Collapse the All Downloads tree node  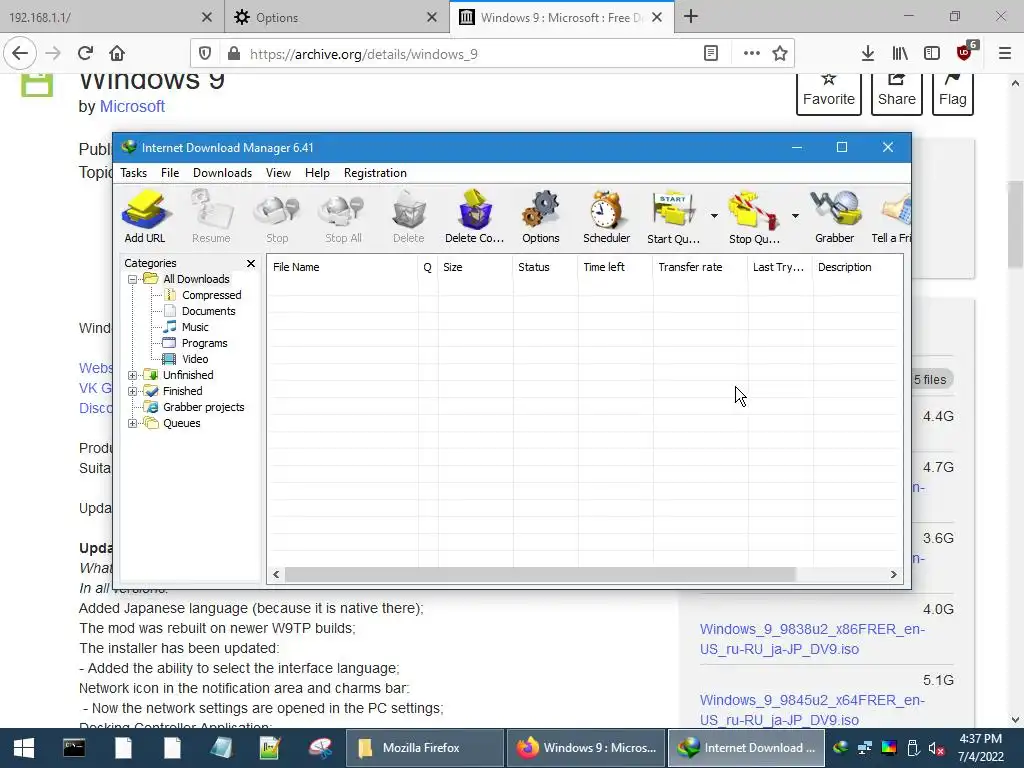(133, 279)
